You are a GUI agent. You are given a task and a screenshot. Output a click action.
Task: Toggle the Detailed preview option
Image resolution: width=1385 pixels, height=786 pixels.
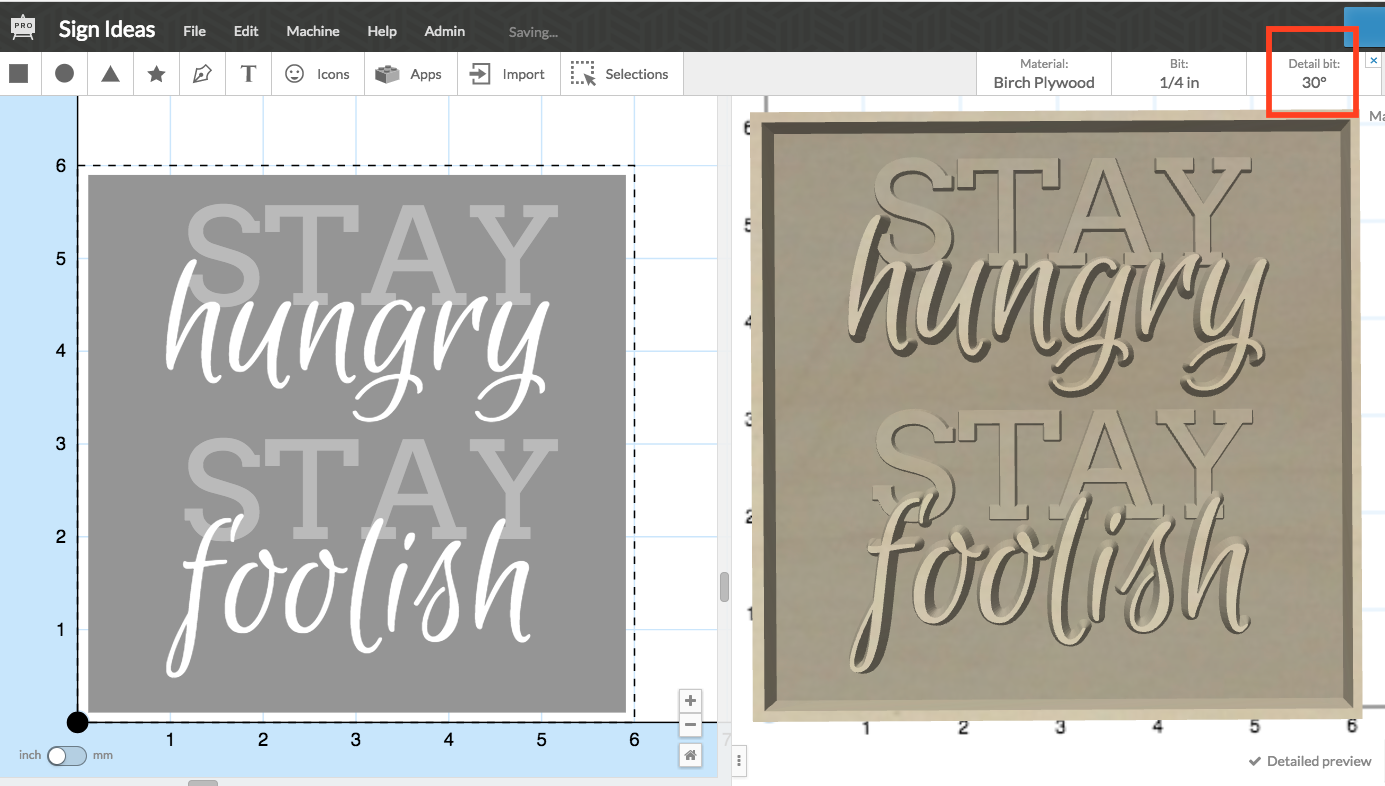(x=1310, y=761)
